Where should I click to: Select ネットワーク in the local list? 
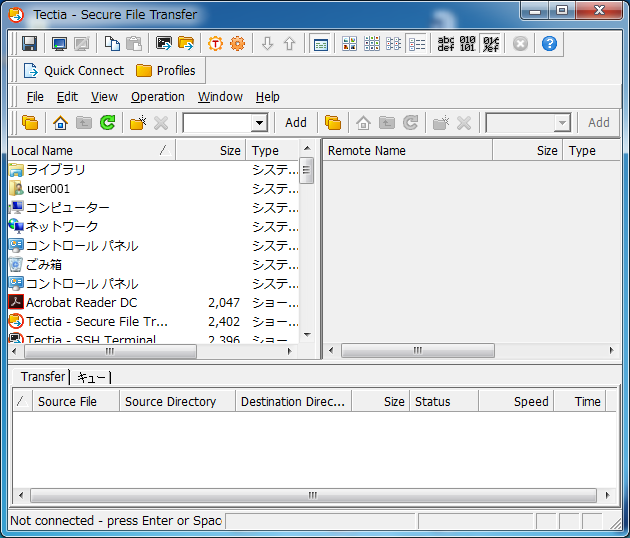153,227
